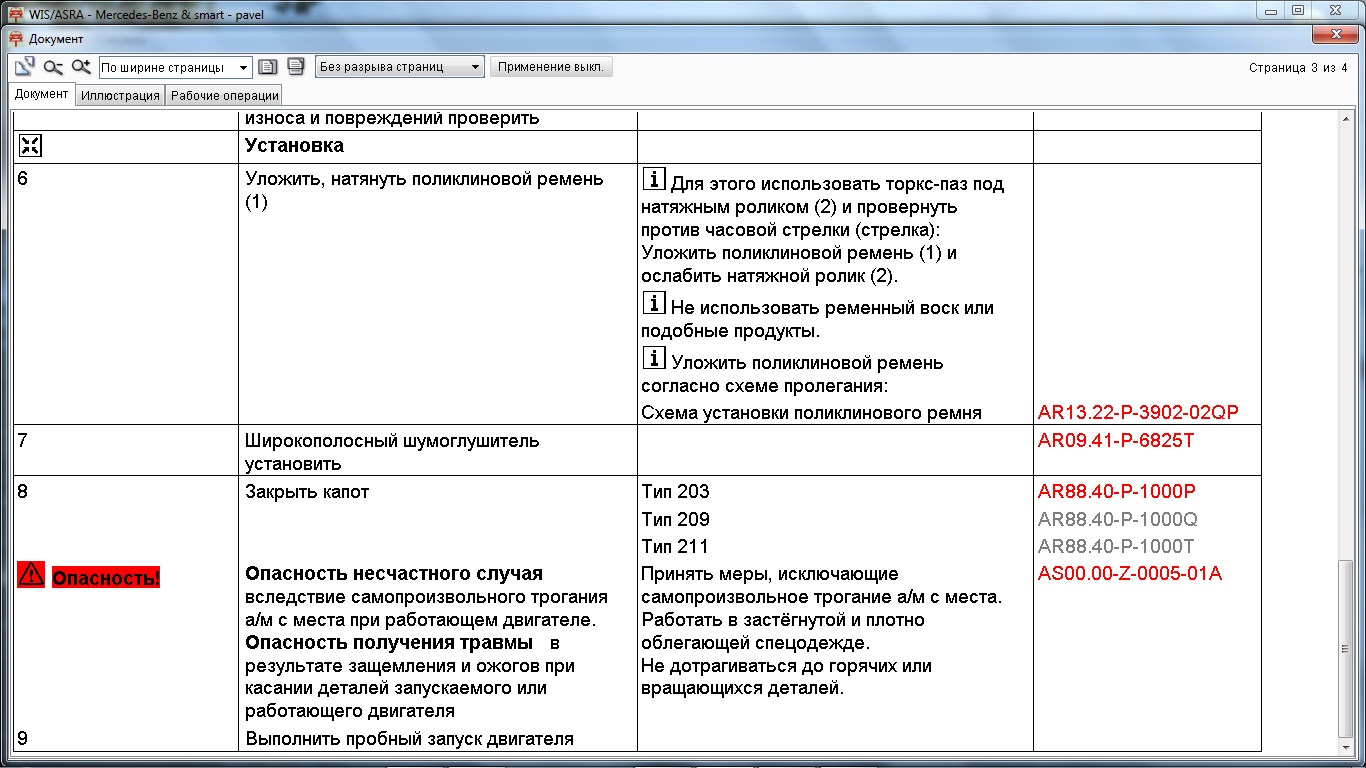Select the Документ tab
Viewport: 1366px width, 768px height.
click(x=42, y=94)
